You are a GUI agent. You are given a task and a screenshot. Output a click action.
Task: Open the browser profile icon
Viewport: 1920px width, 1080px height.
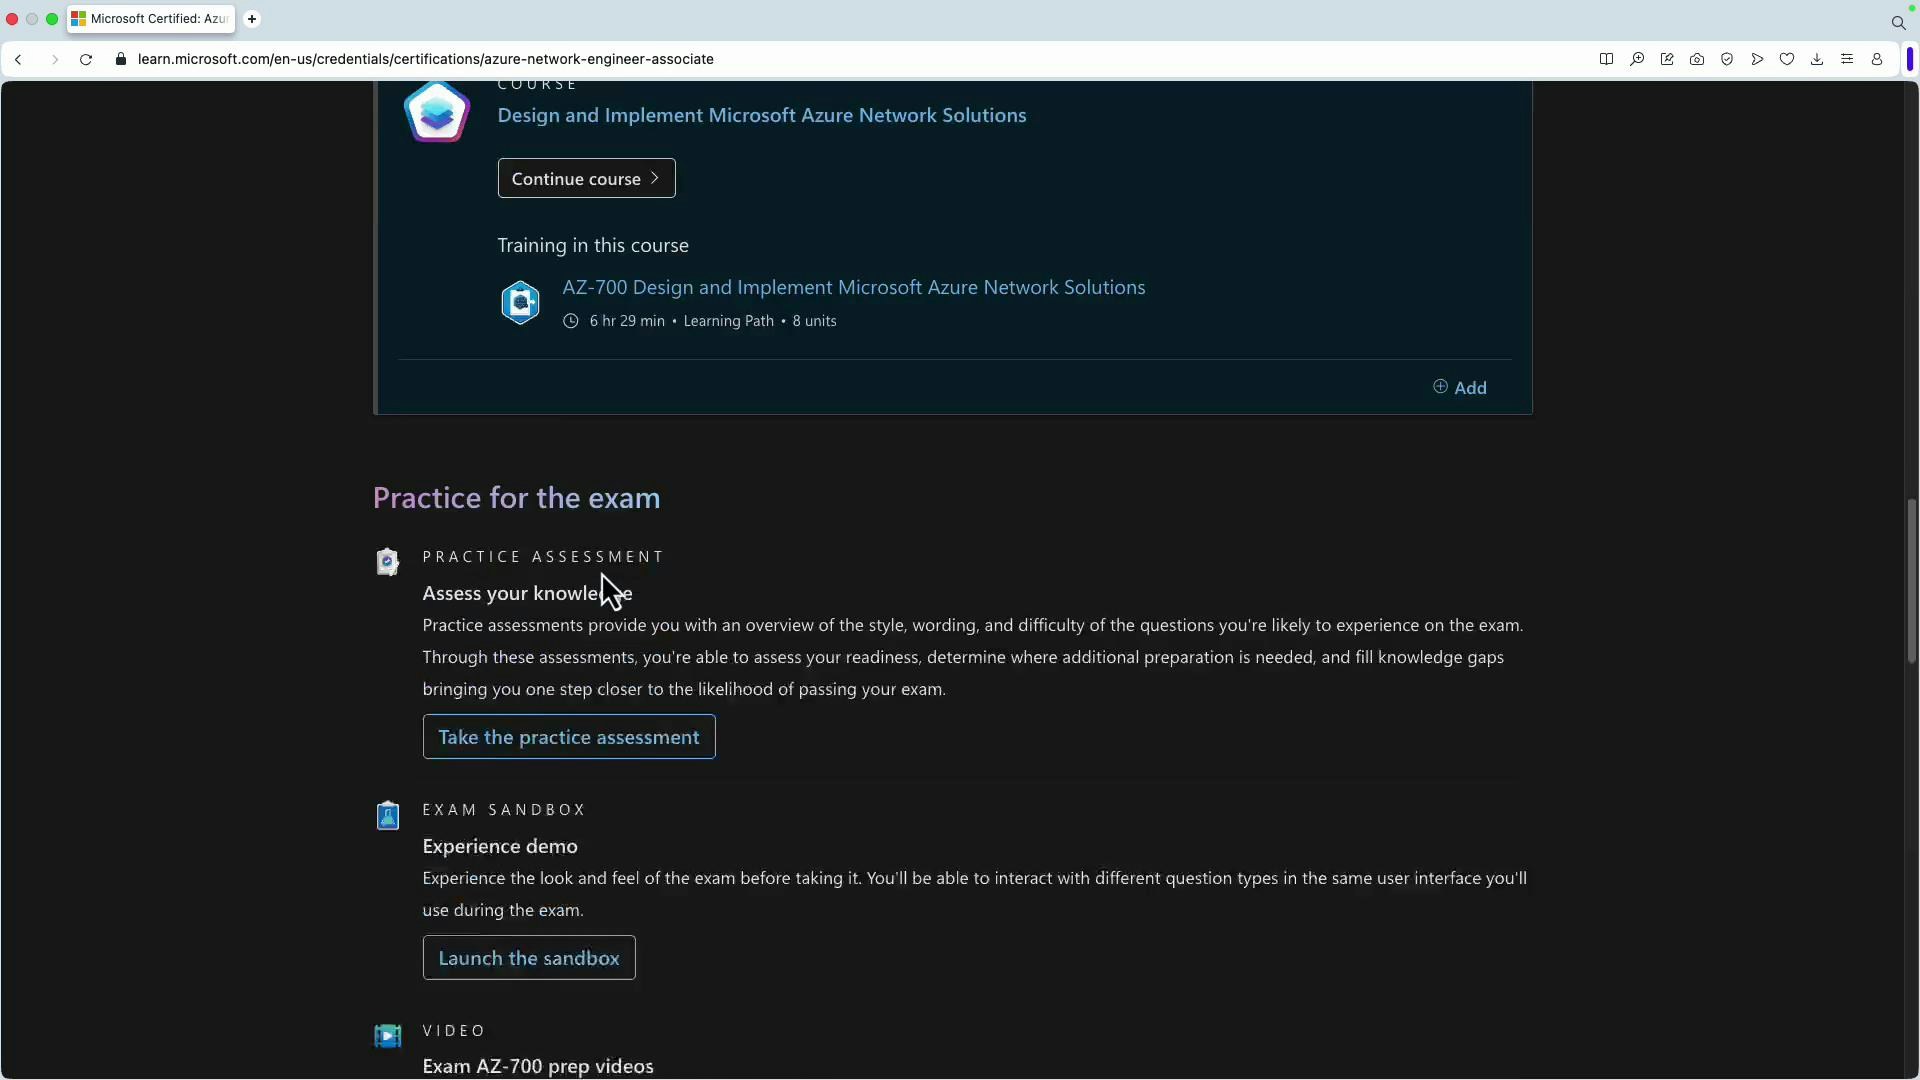[x=1877, y=59]
